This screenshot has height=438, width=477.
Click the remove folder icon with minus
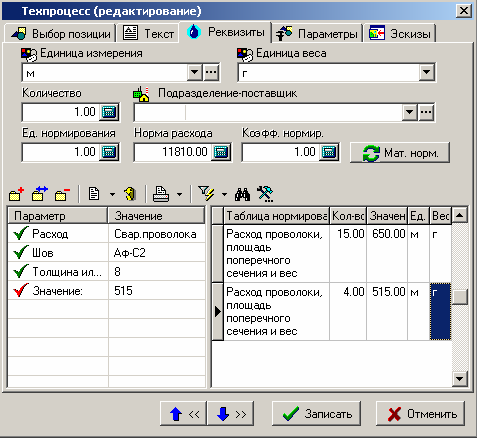coord(62,194)
